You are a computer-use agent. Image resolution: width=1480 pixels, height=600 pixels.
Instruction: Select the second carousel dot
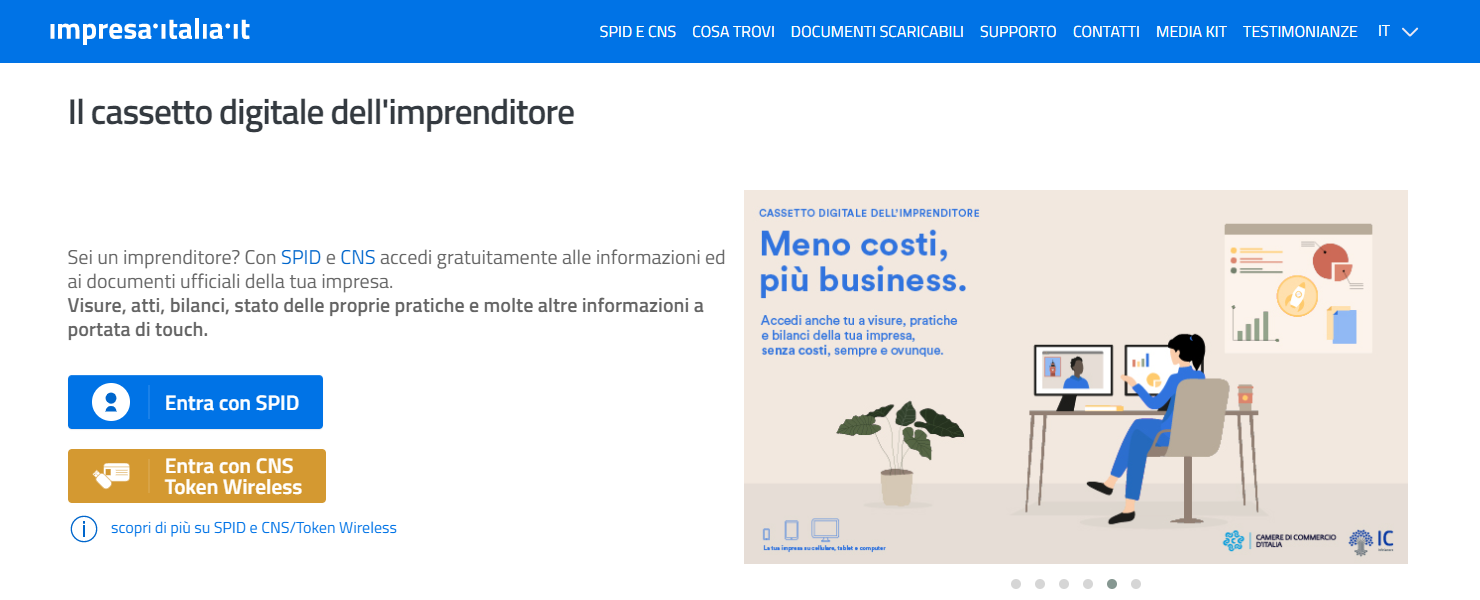pos(1040,584)
